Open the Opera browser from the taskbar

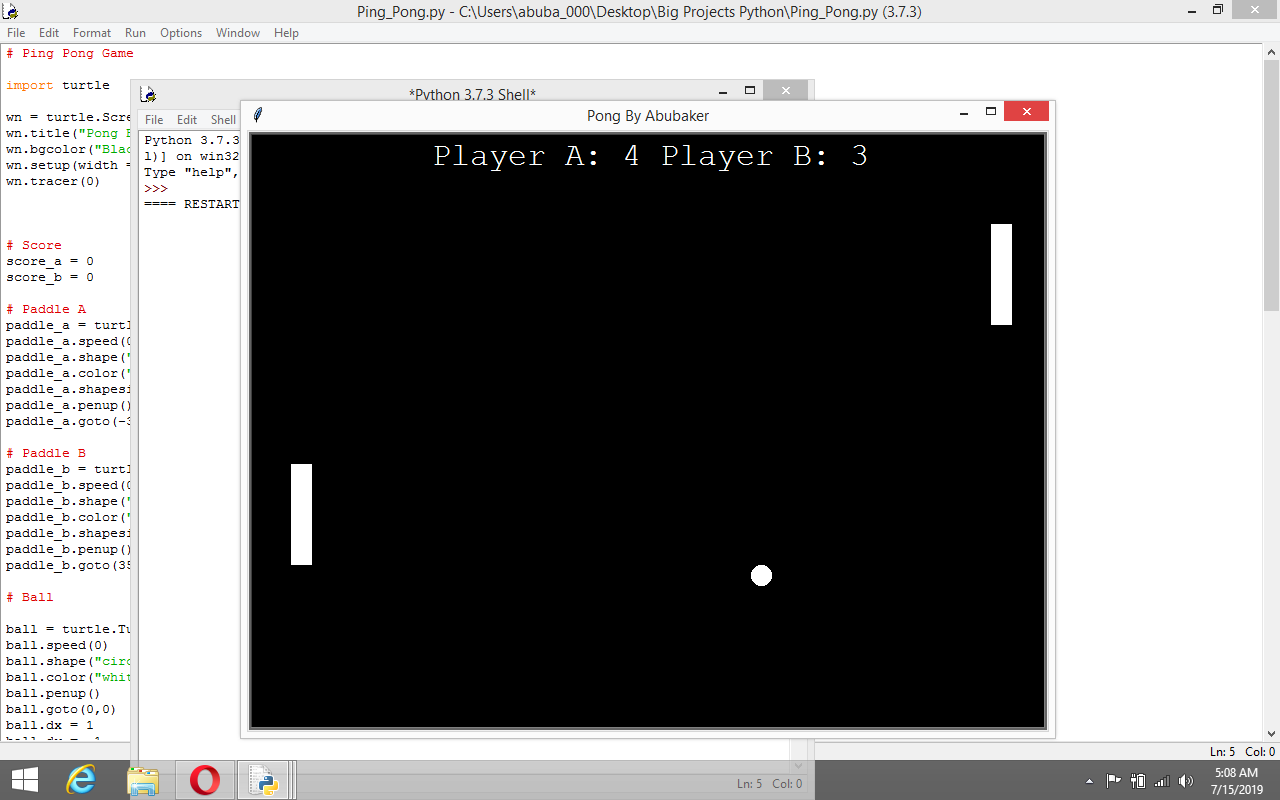click(x=204, y=779)
